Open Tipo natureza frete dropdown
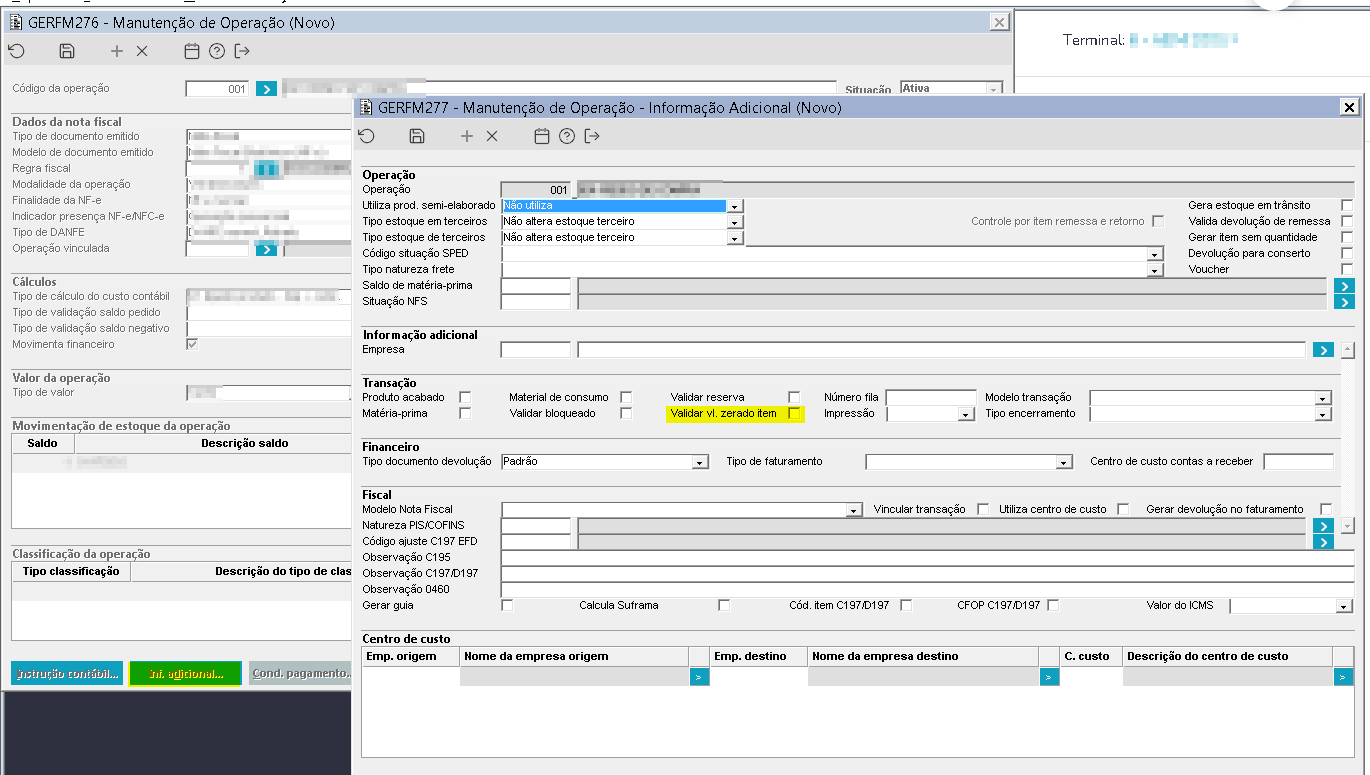Viewport: 1370px width, 775px height. (1155, 270)
